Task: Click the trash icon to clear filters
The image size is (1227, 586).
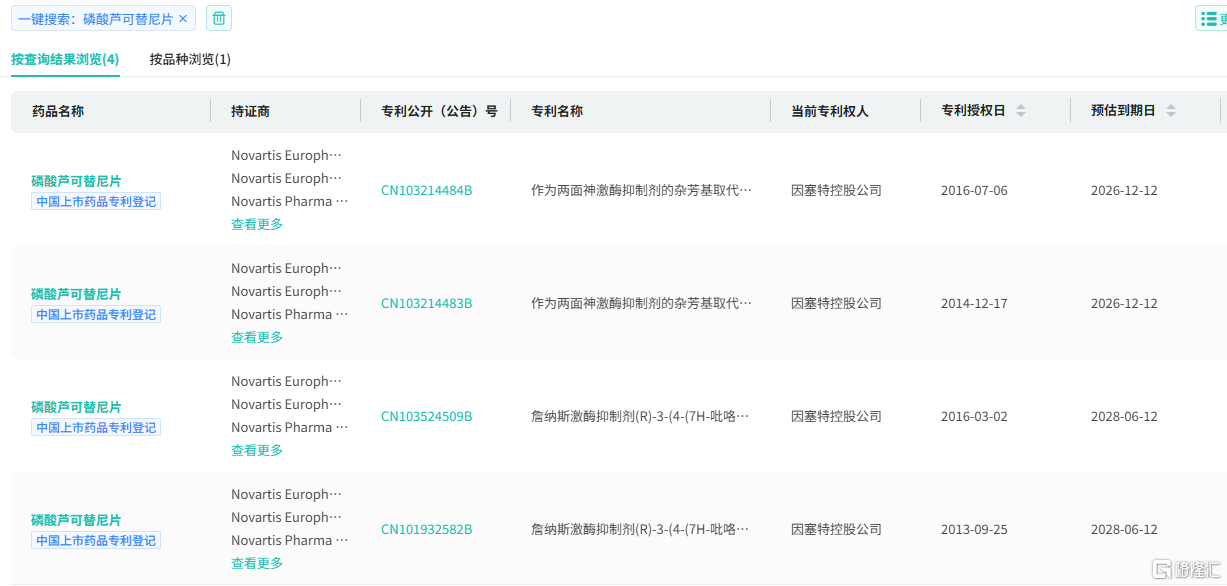Action: coord(219,18)
